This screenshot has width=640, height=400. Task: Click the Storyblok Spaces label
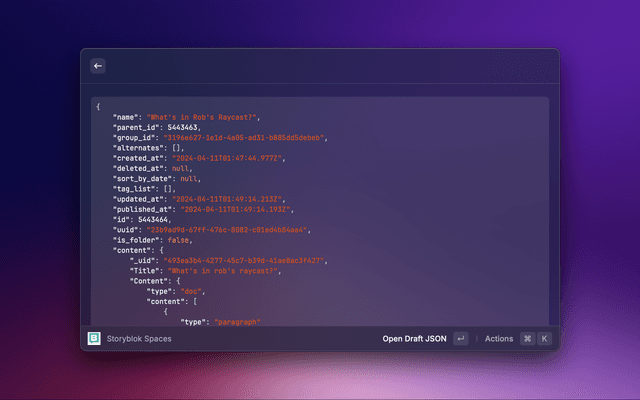pos(139,339)
